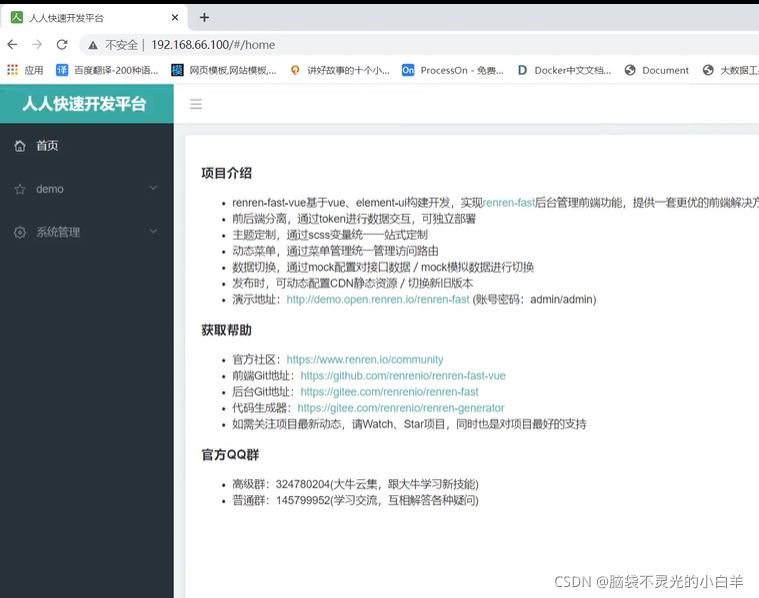759x598 pixels.
Task: Select 首页 in the sidebar menu
Action: click(87, 146)
